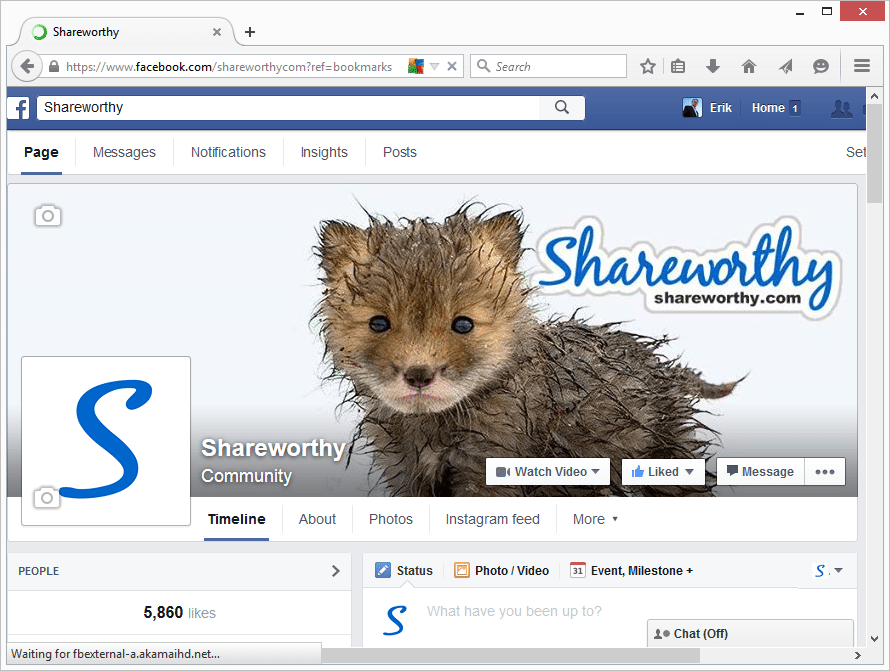Viewport: 890px width, 671px height.
Task: Click the Shareworthy page name on cover
Action: [x=274, y=448]
